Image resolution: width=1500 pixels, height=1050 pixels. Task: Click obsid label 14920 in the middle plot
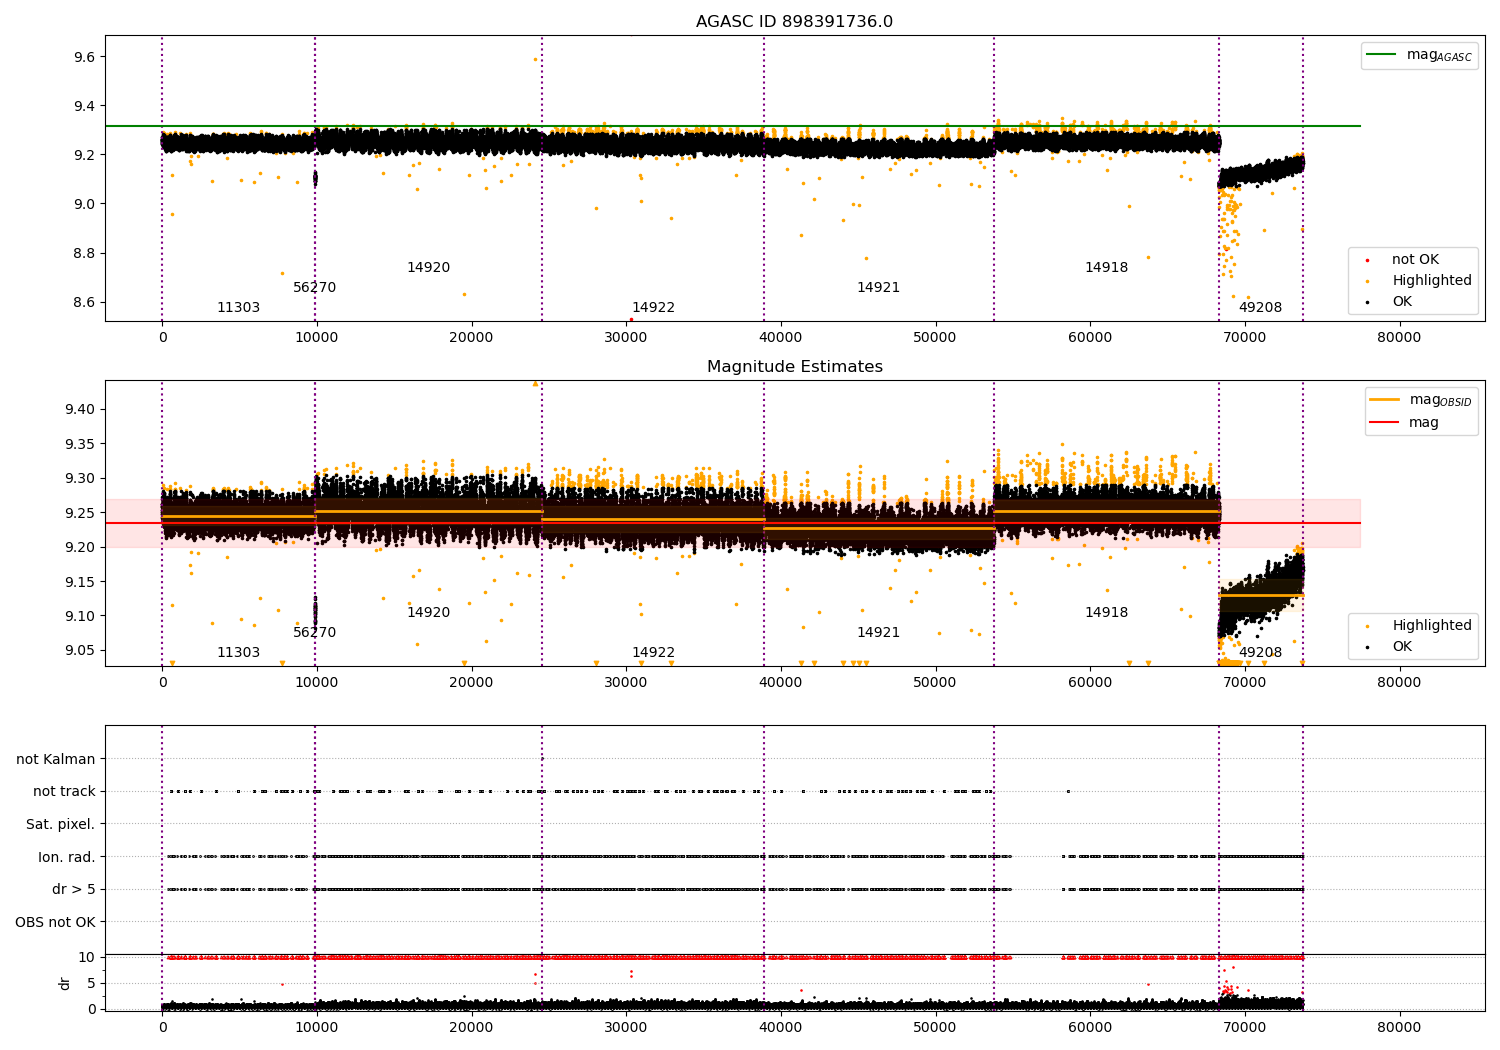pos(428,613)
